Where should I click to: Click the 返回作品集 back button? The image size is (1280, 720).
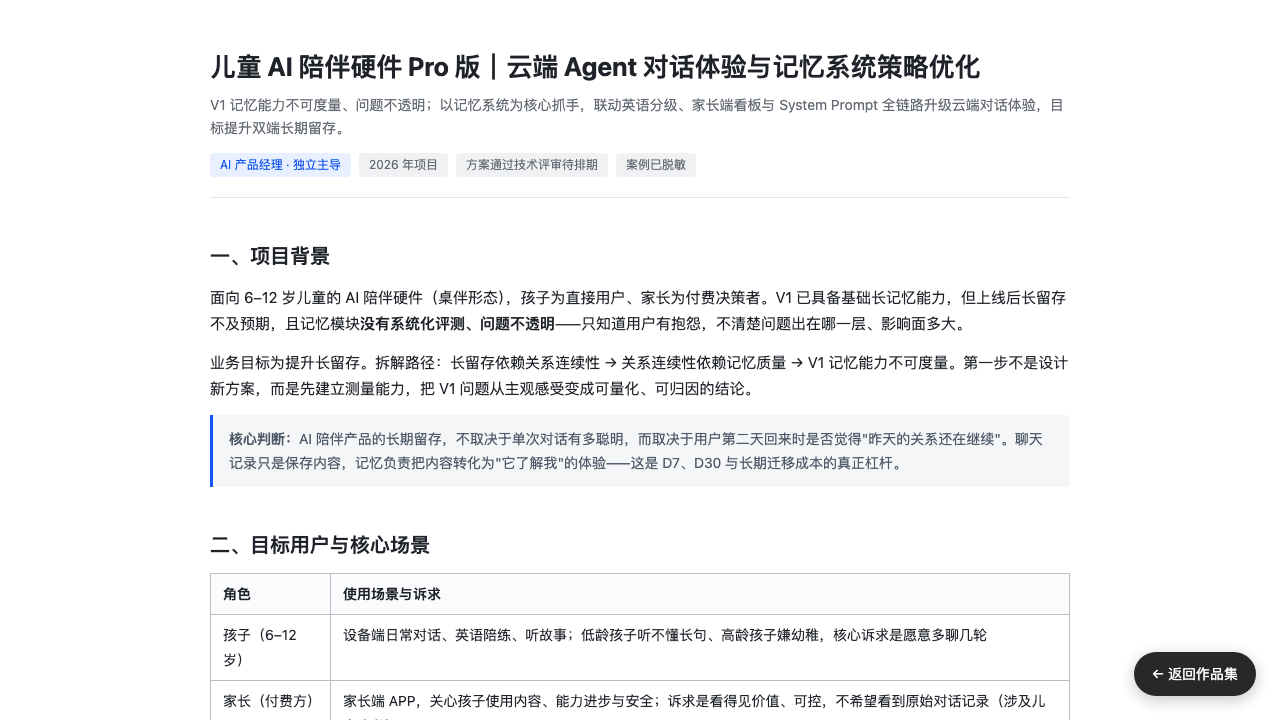click(1195, 674)
